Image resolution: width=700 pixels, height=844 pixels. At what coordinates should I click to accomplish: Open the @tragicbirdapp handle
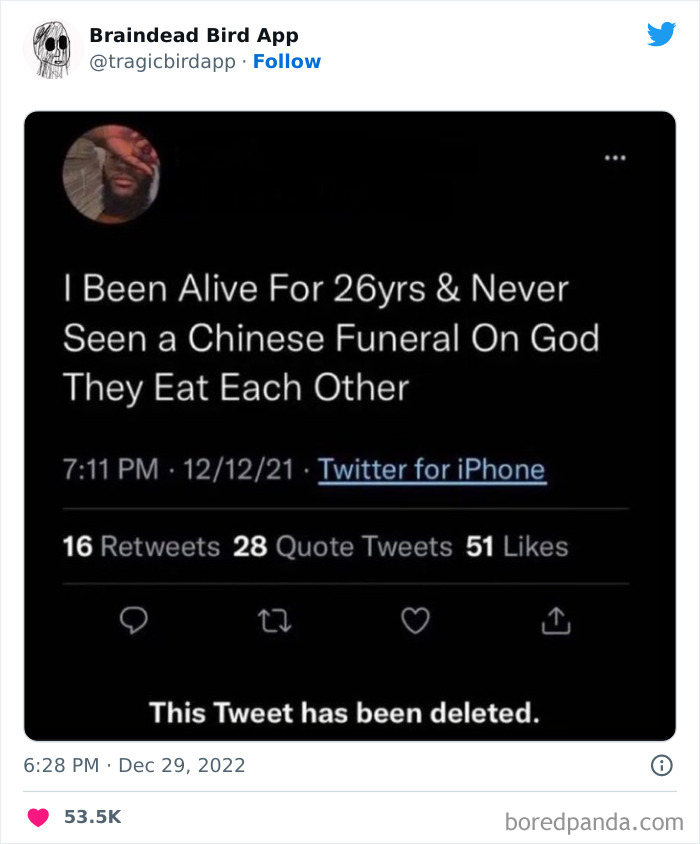click(x=162, y=61)
